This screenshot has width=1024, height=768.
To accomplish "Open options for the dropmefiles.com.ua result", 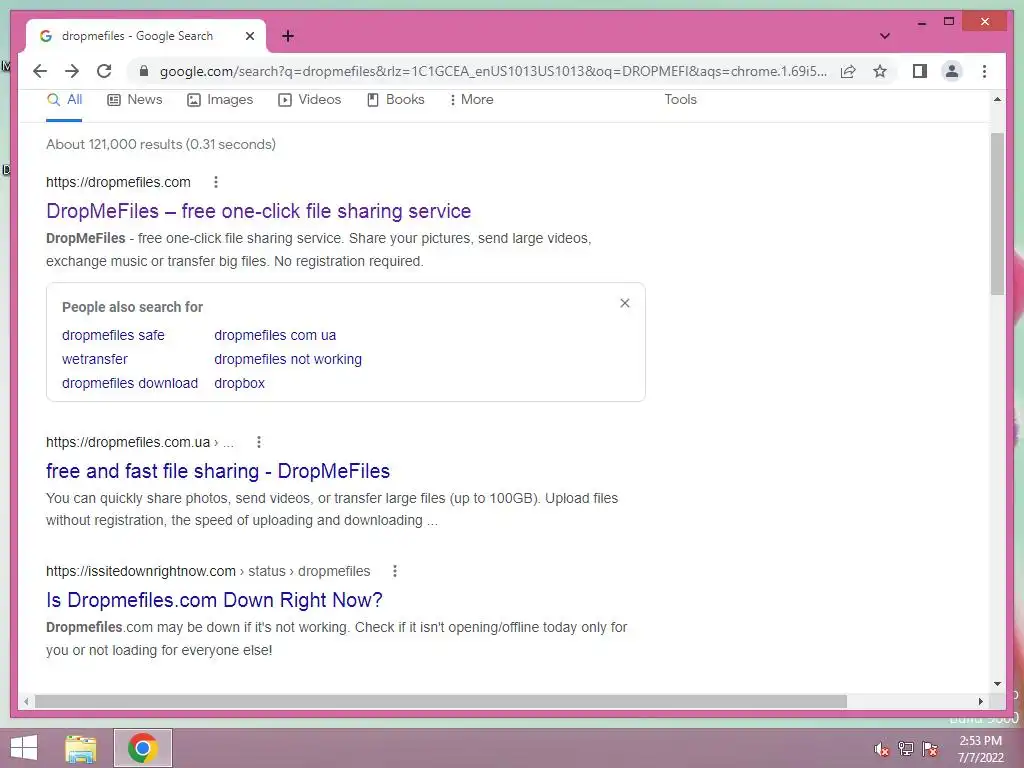I will tap(259, 442).
